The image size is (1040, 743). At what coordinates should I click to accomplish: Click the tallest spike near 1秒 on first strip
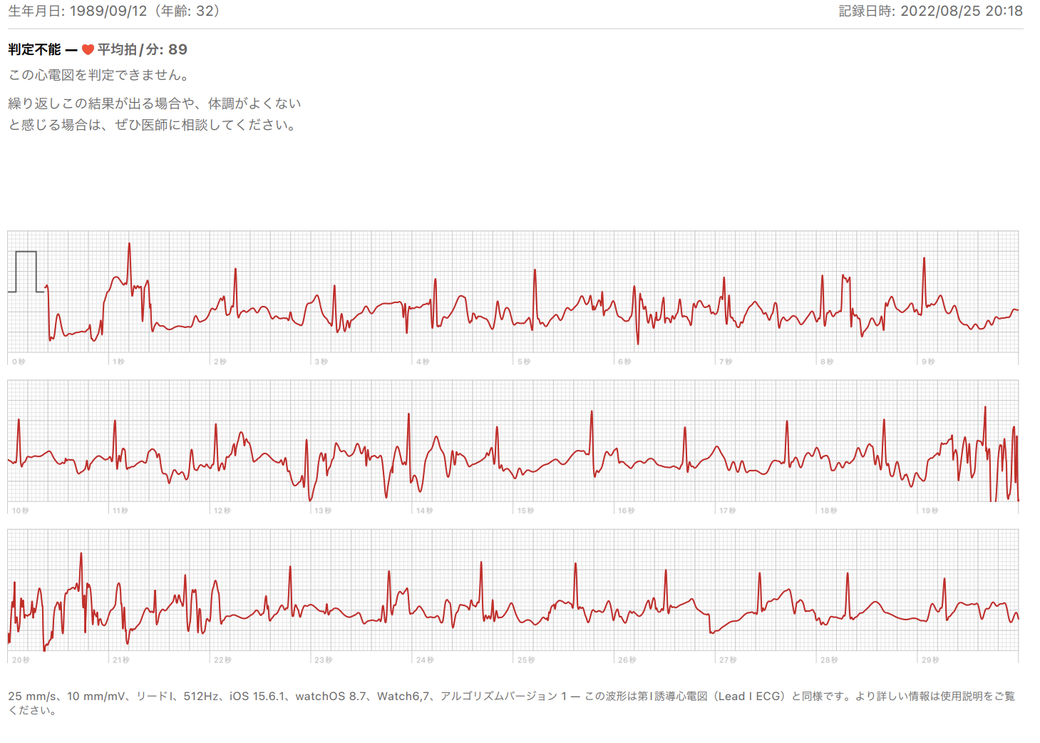[129, 246]
